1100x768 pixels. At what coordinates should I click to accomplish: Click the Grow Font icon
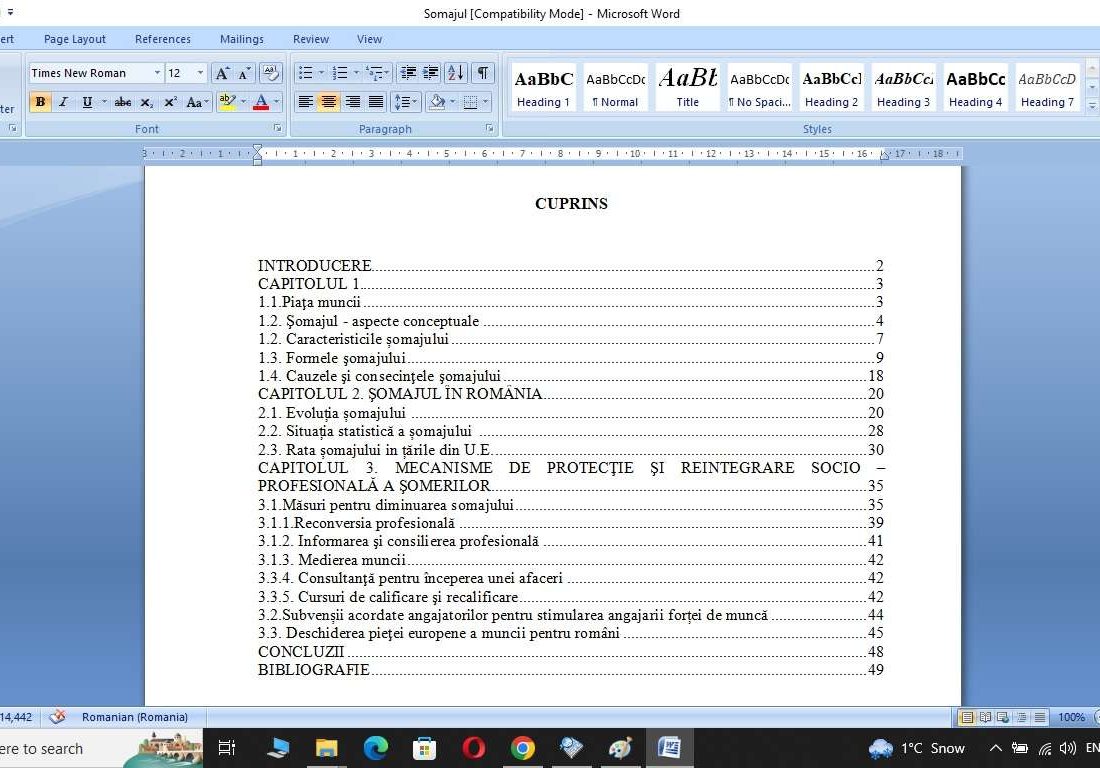tap(222, 73)
